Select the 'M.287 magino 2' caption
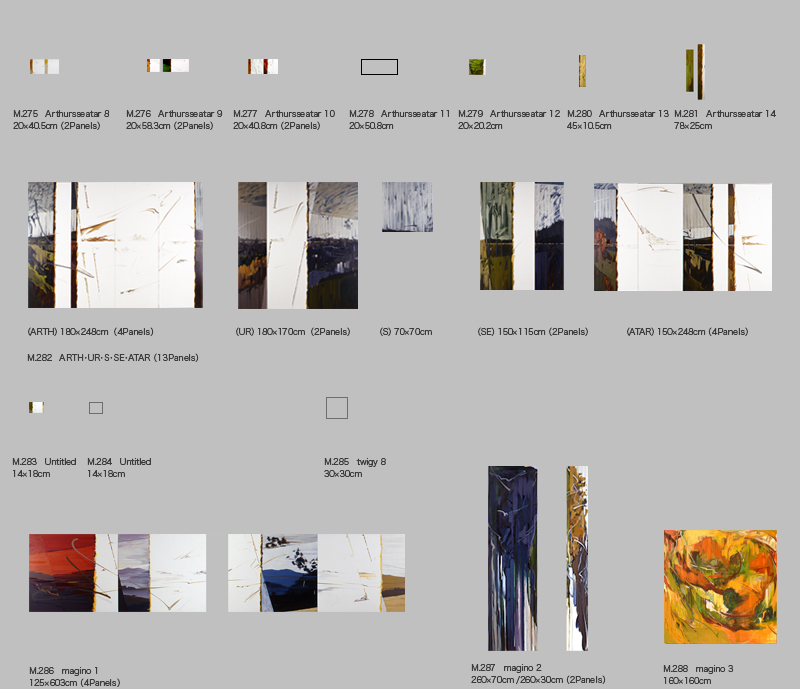This screenshot has width=800, height=689. (x=506, y=668)
